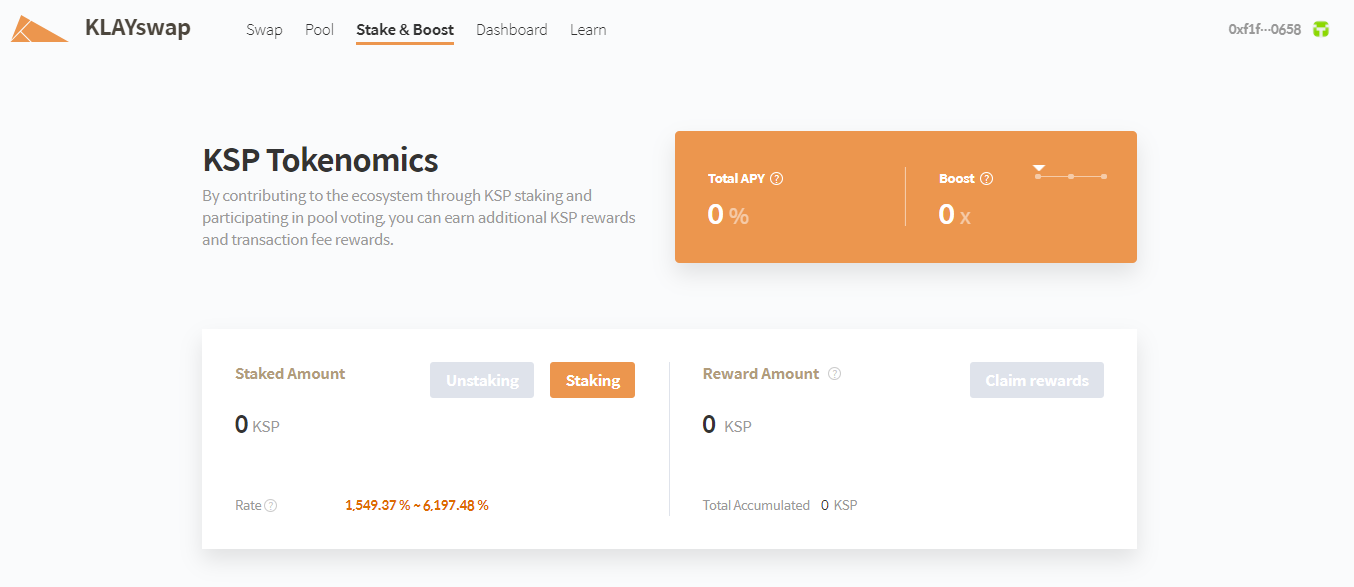Select the middle point on the boost slider

[x=1071, y=177]
